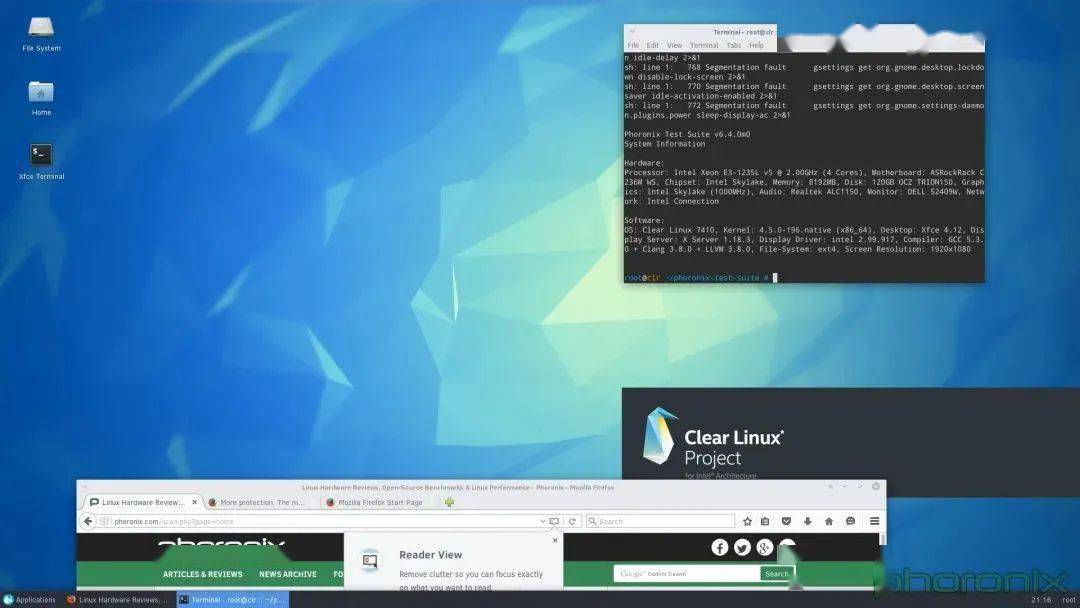Switch to Terminal taskbar item
Image resolution: width=1080 pixels, height=608 pixels.
point(232,600)
